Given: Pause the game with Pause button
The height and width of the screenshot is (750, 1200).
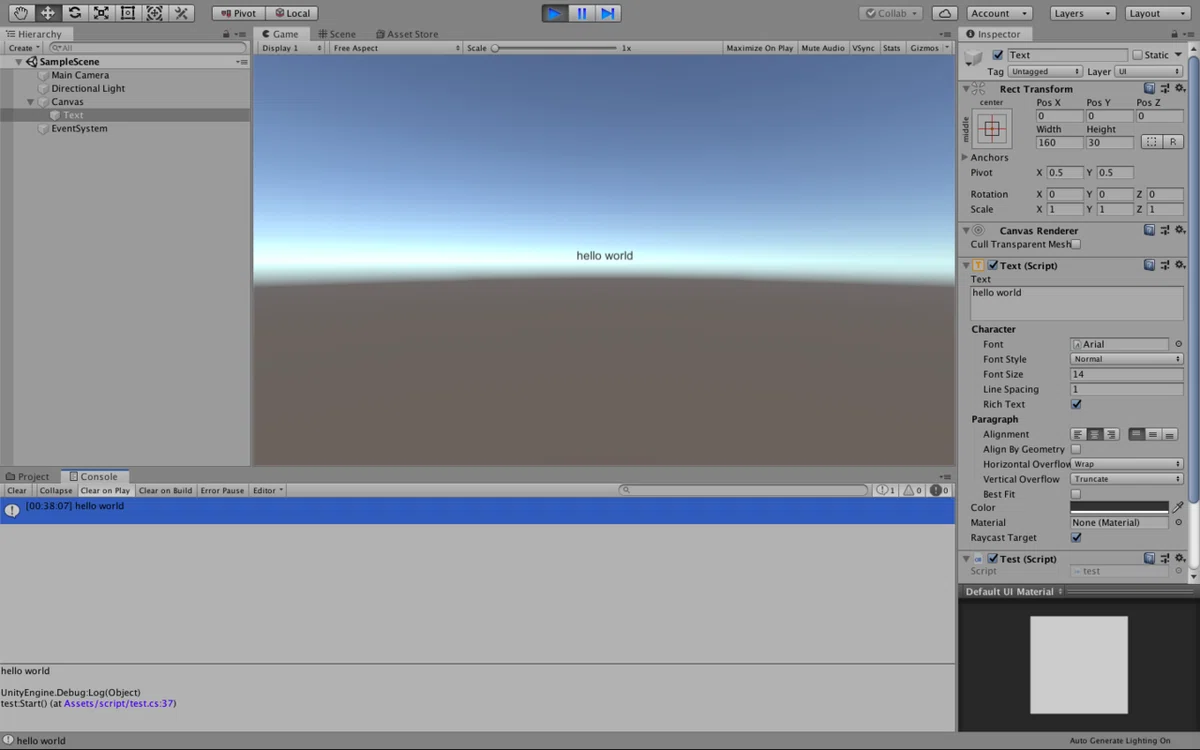Looking at the screenshot, I should coord(581,13).
